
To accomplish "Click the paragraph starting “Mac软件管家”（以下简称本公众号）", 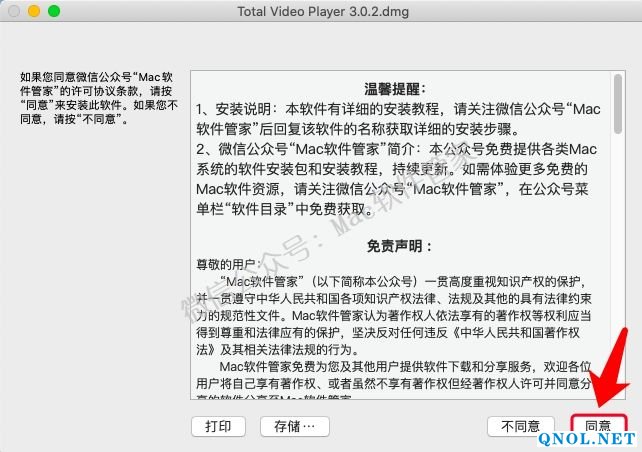I will coord(394,316).
